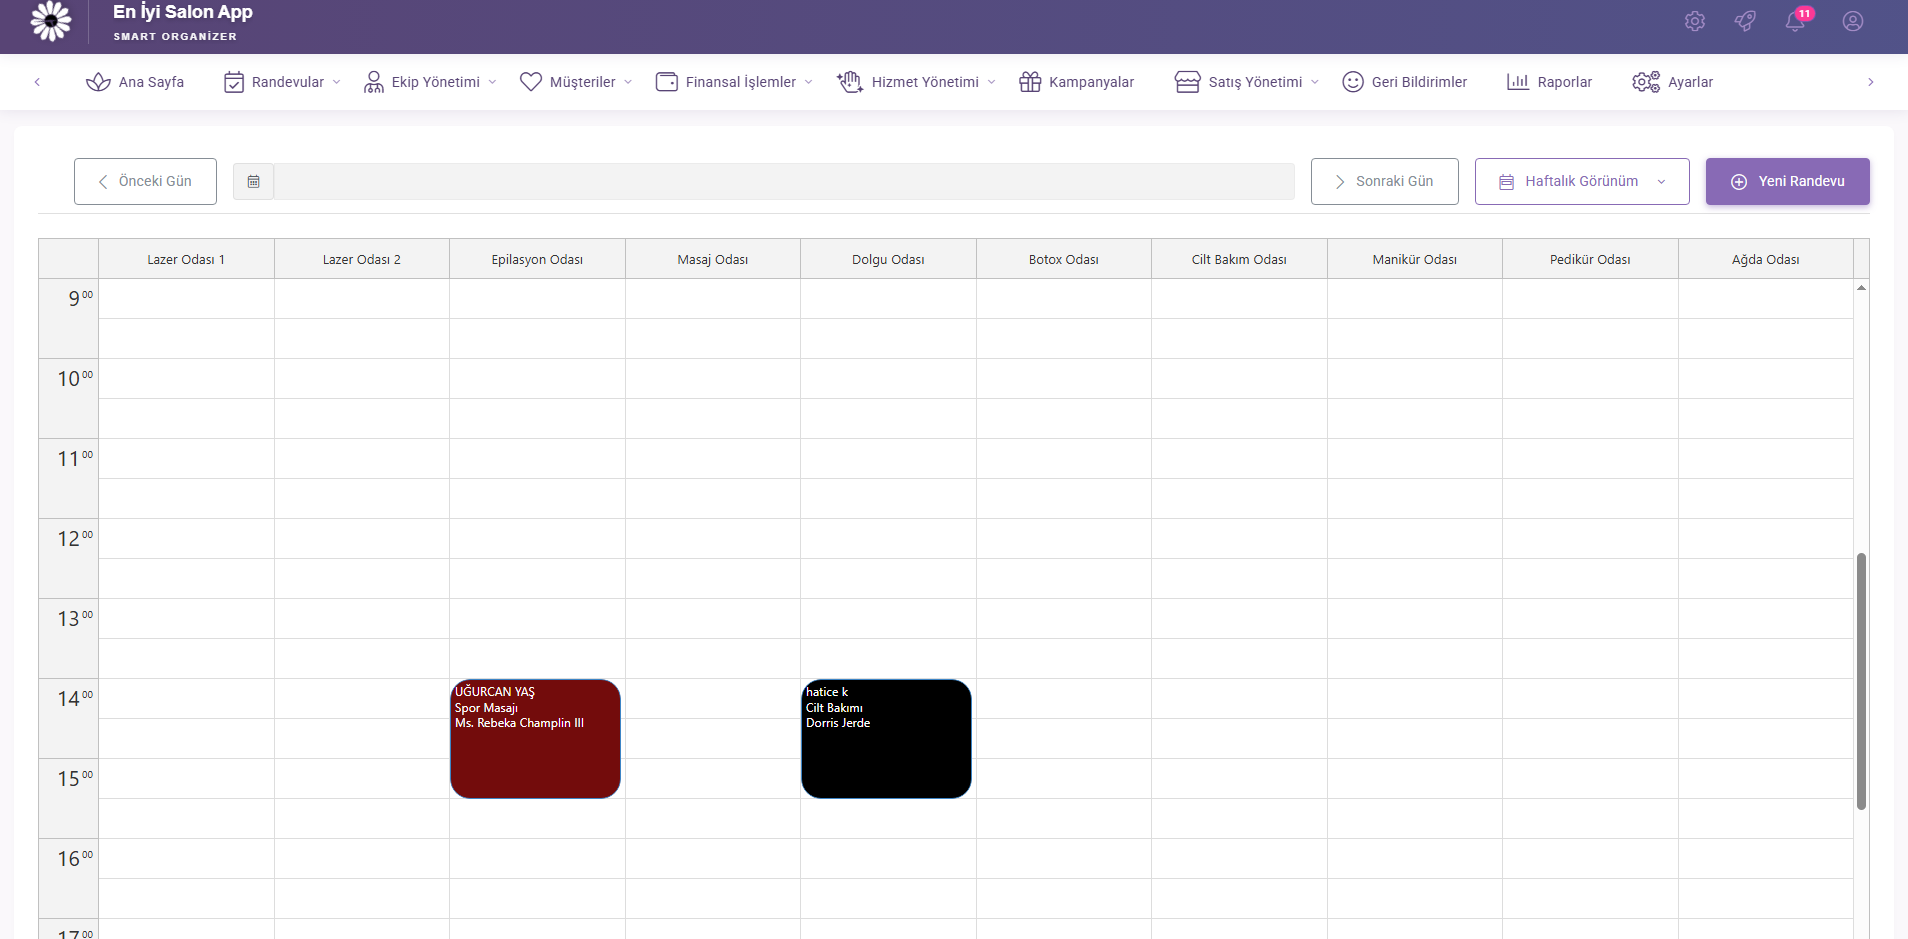Click the calendar date picker icon

[254, 182]
